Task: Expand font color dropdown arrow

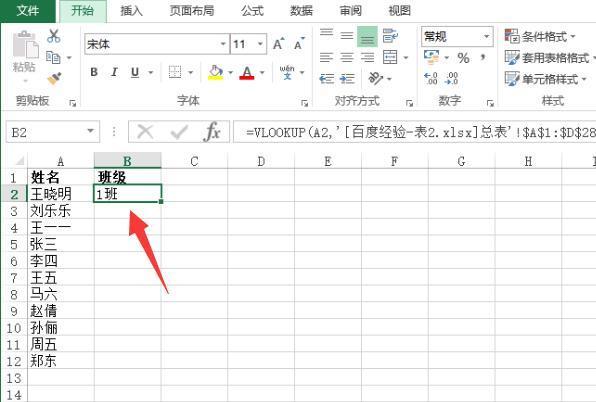Action: tap(262, 72)
